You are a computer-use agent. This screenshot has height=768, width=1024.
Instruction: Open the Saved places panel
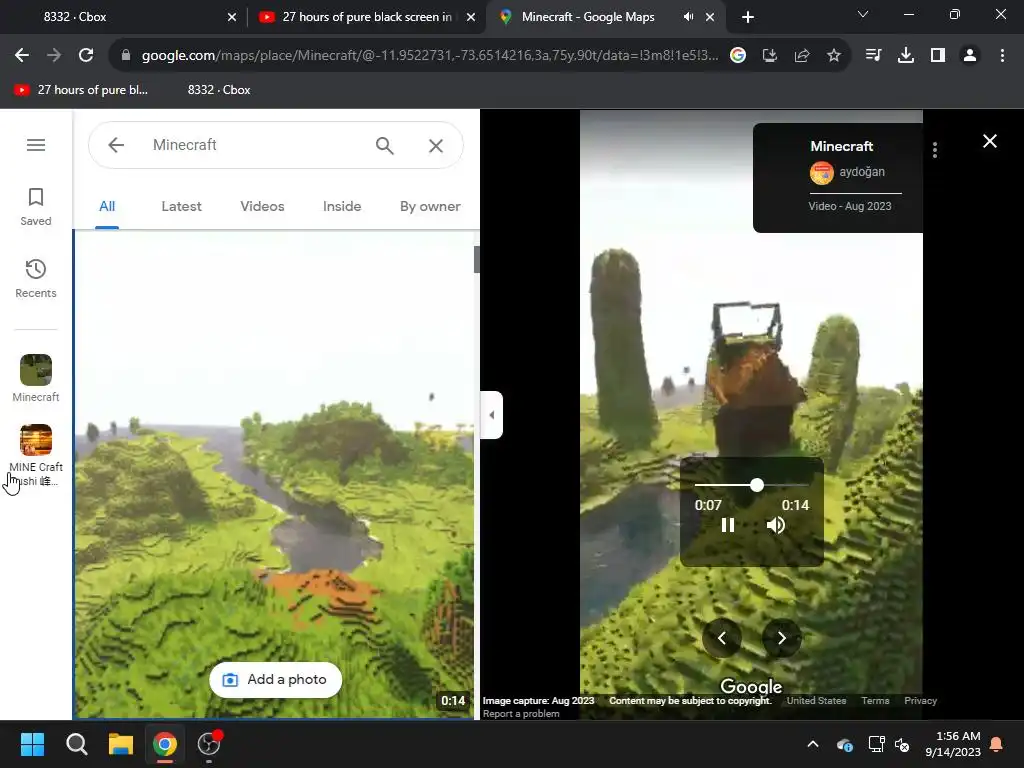[x=36, y=207]
